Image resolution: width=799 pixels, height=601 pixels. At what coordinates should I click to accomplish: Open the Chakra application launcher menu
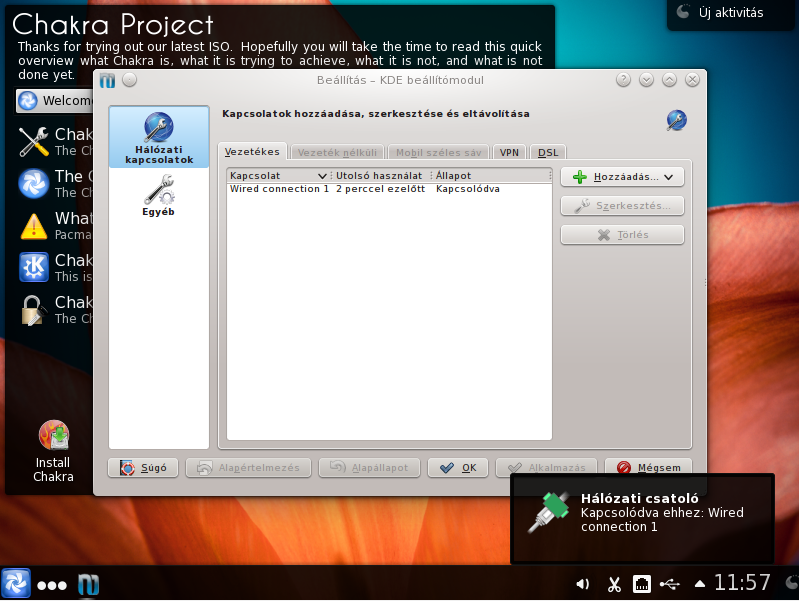pyautogui.click(x=16, y=584)
